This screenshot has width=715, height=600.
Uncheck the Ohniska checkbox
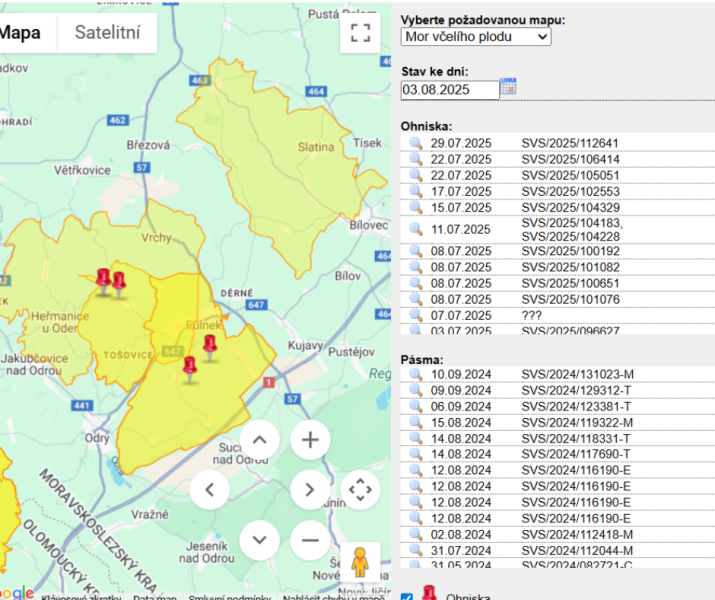[407, 596]
